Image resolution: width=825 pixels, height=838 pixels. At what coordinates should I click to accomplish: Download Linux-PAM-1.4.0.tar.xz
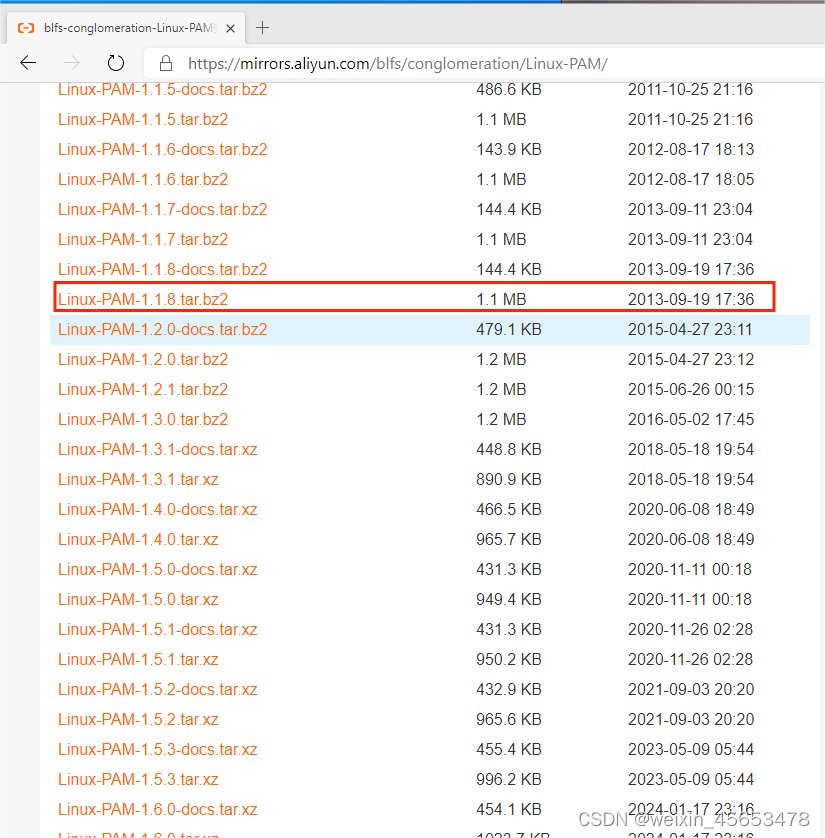click(x=138, y=539)
